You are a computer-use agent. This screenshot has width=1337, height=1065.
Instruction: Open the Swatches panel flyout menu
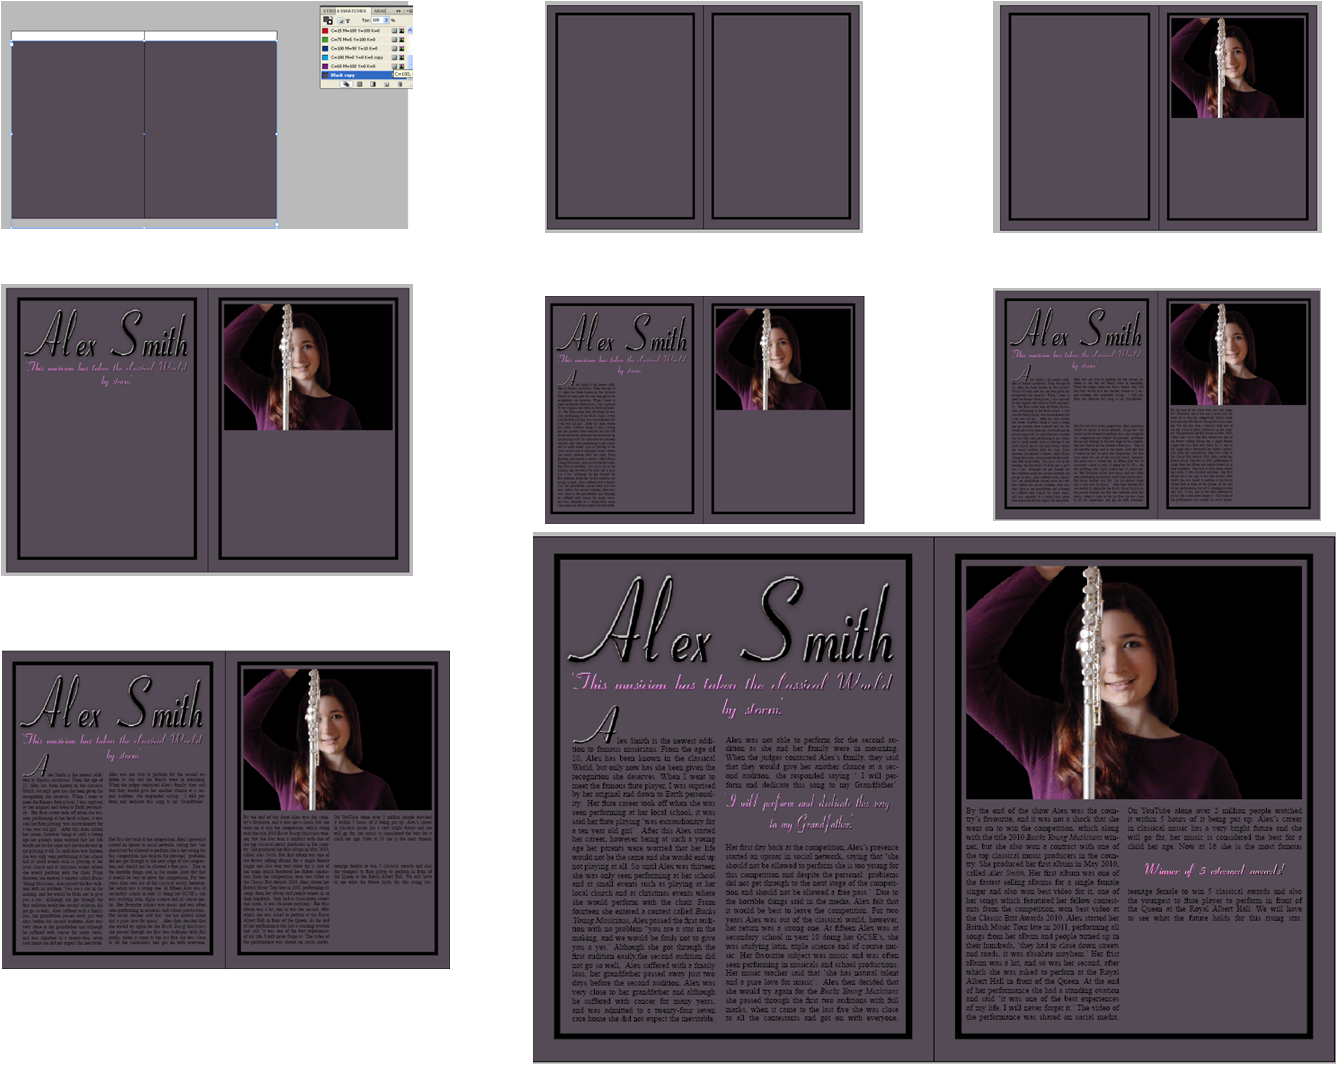[x=408, y=10]
